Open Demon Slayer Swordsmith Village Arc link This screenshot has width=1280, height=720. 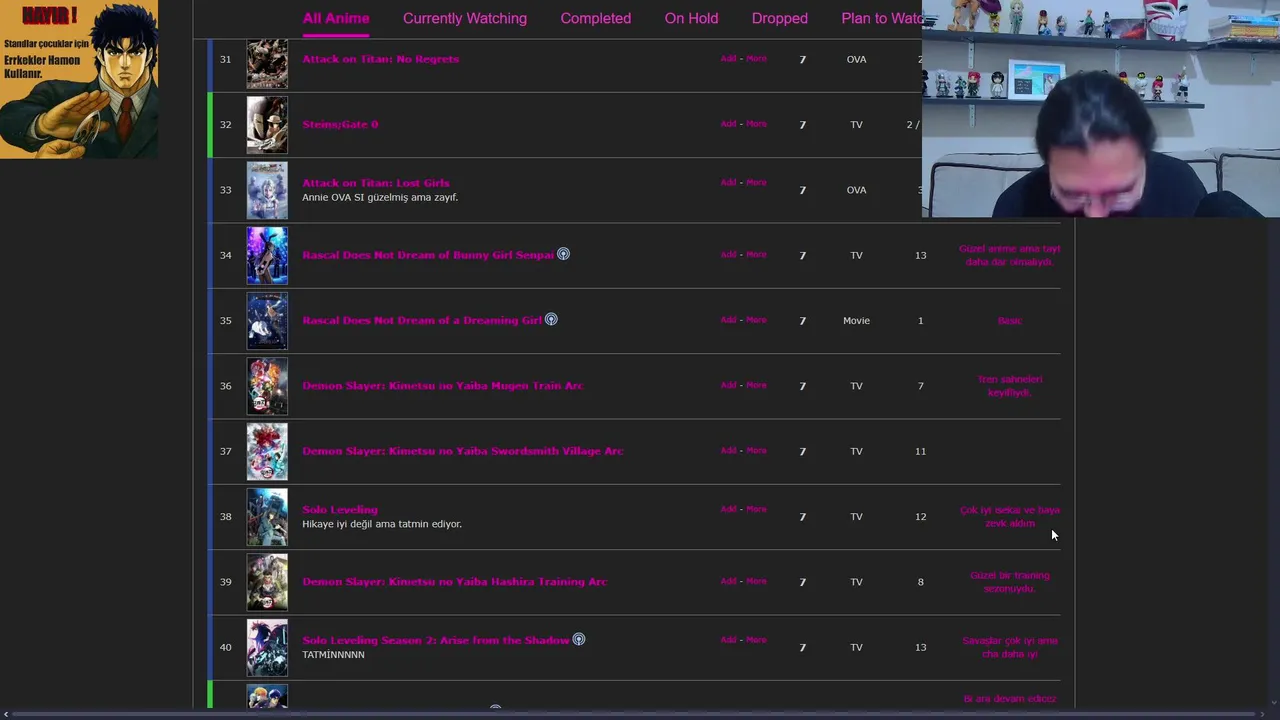463,451
